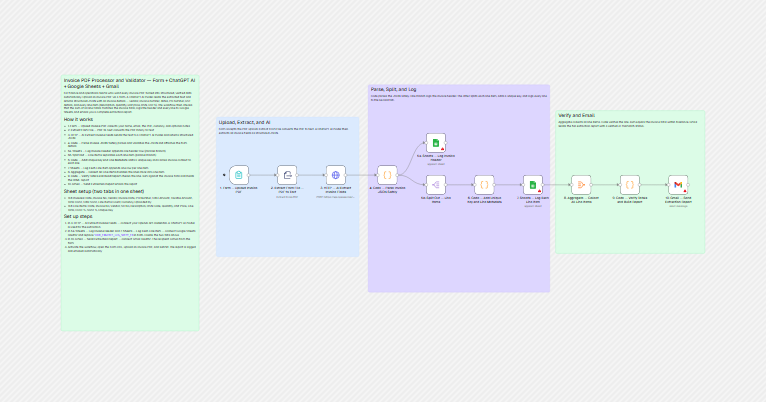Viewport: 766px width, 402px height.
Task: Select node 4 Code parse invoice JSON
Action: (387, 175)
